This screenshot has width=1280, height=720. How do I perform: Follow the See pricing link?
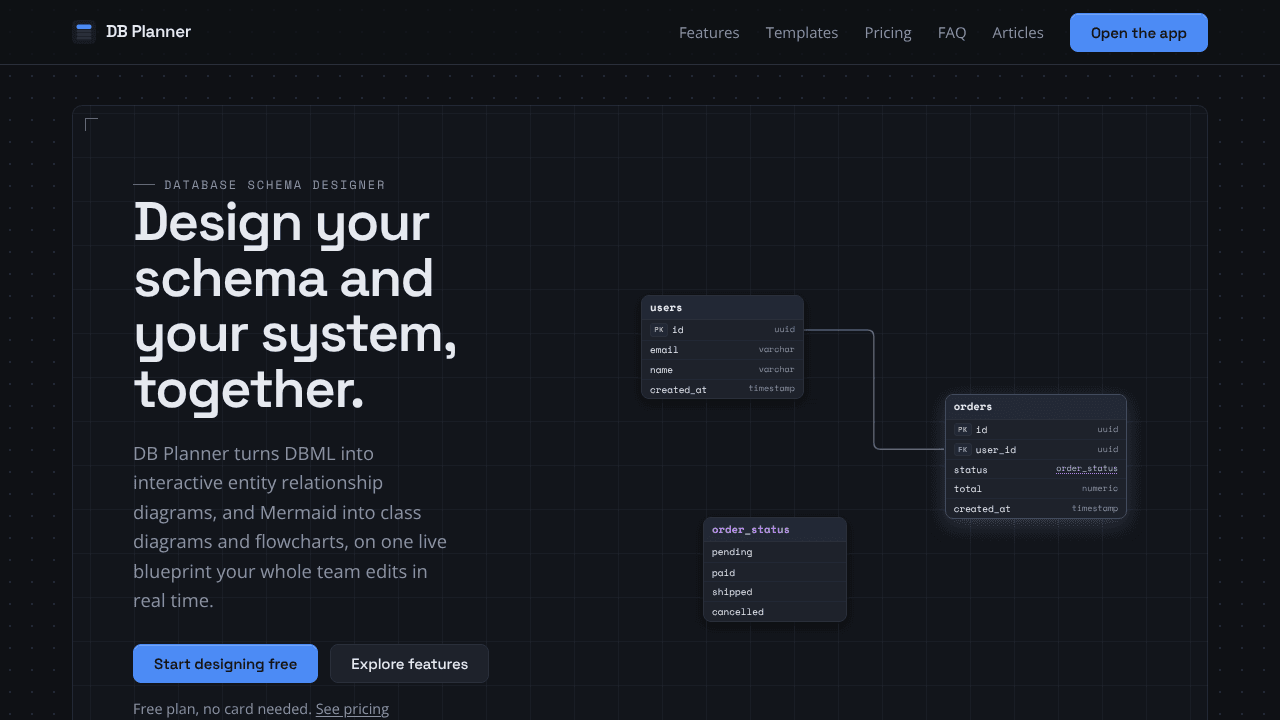click(x=352, y=709)
